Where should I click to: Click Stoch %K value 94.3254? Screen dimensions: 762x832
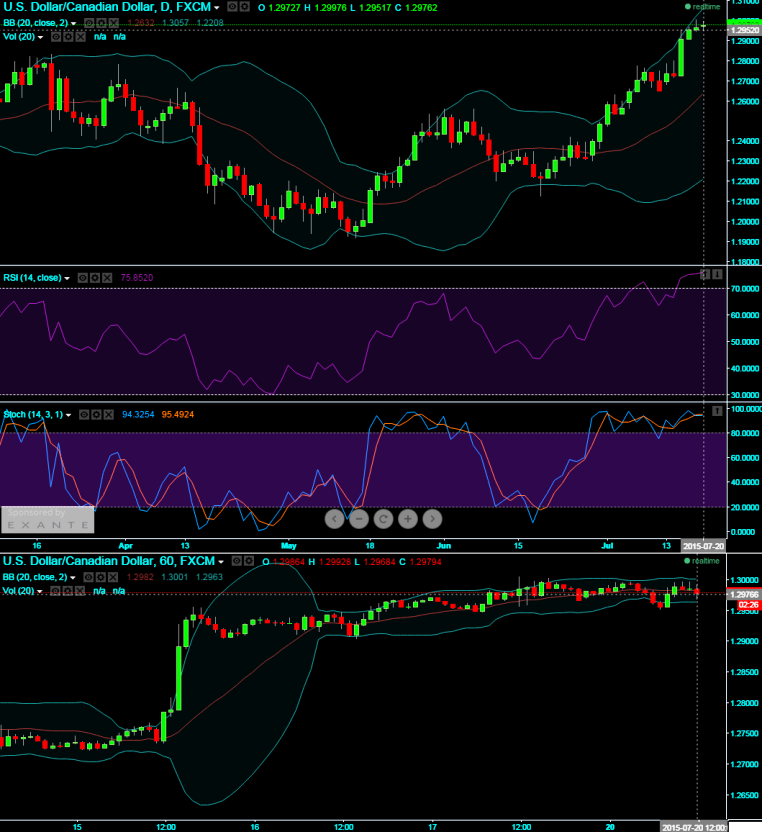[138, 414]
